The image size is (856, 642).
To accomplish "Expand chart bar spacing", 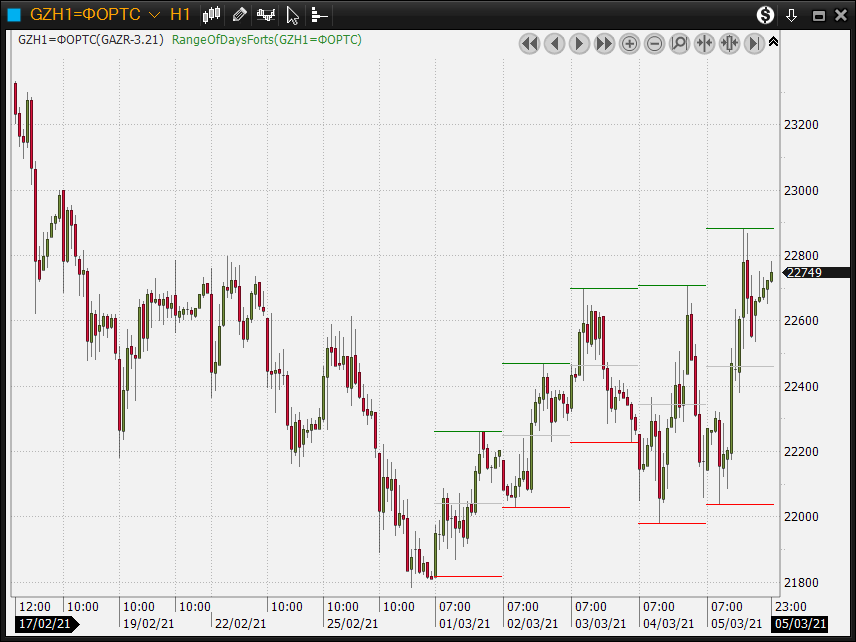I will [x=729, y=43].
